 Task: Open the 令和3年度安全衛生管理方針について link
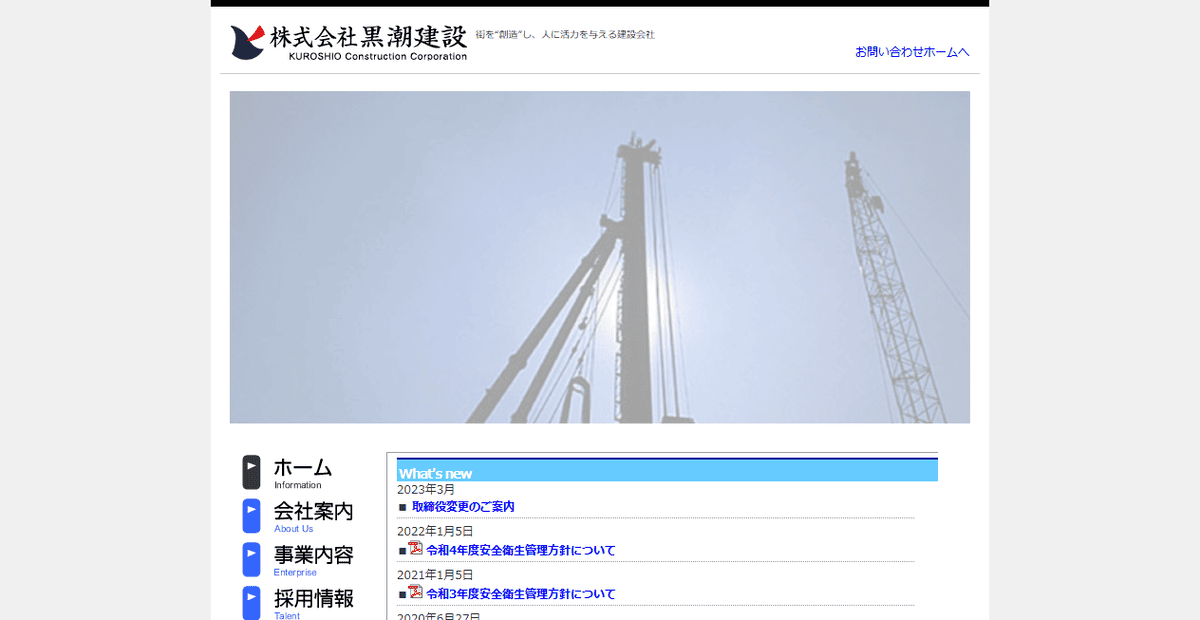click(x=519, y=593)
